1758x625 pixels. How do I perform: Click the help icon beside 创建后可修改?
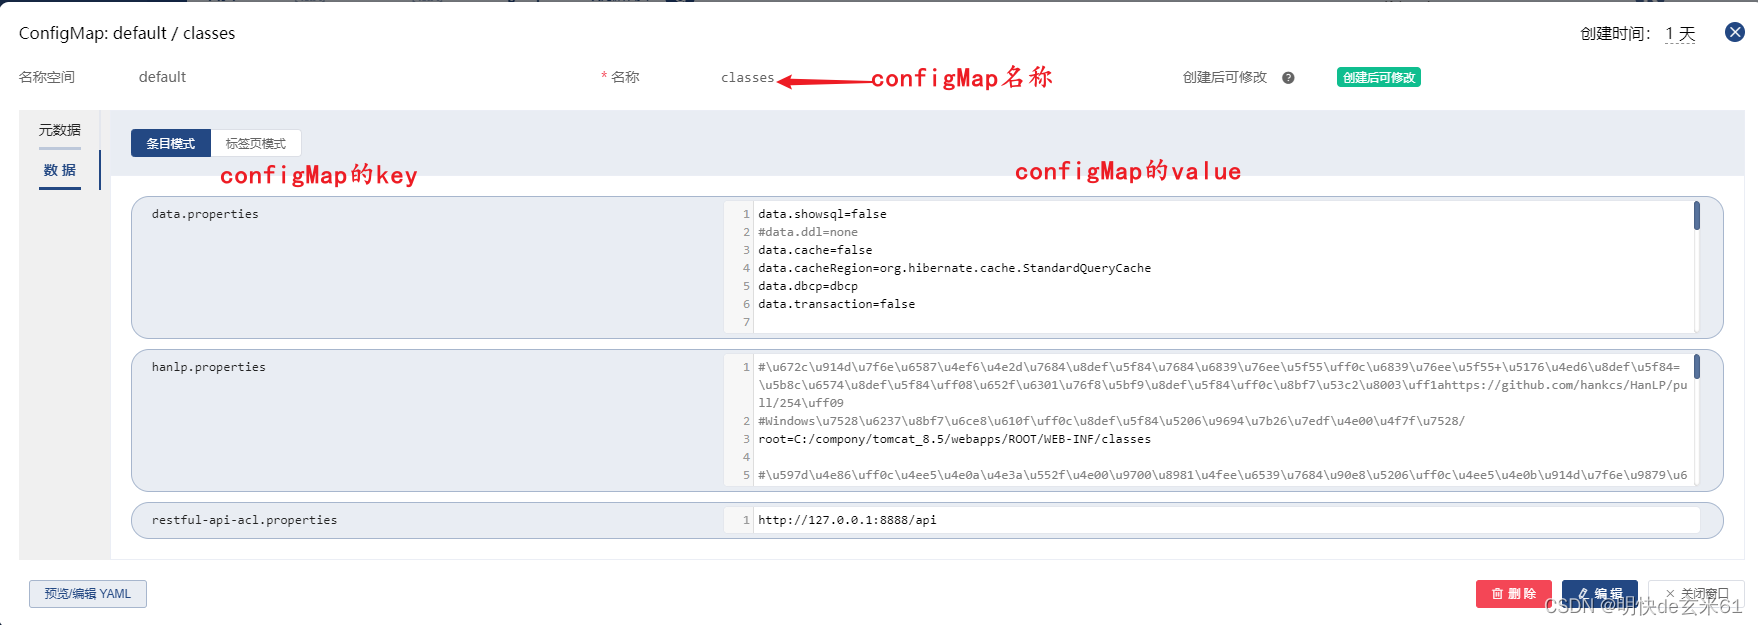coord(1288,78)
